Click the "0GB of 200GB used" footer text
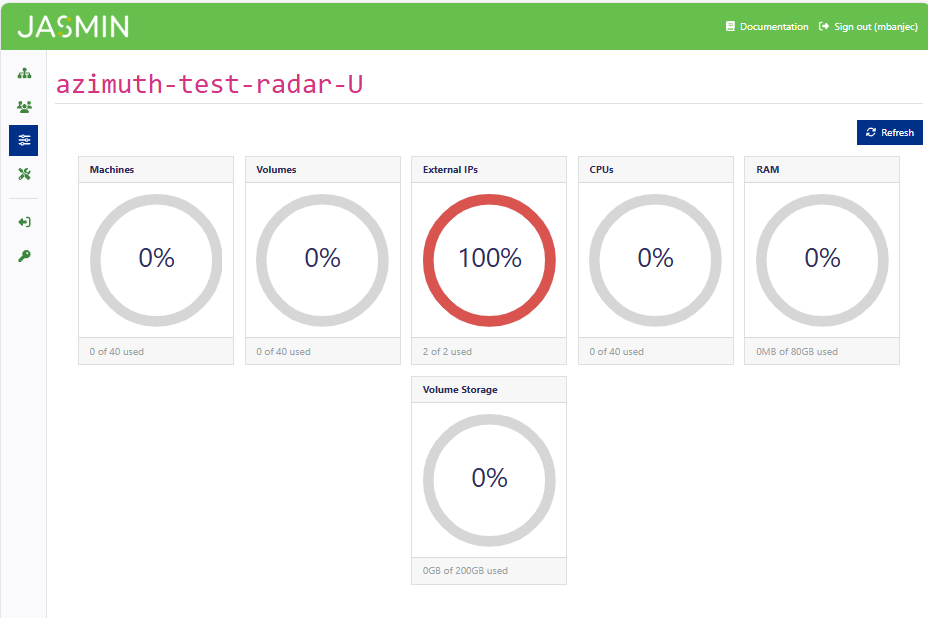Viewport: 928px width, 618px height. point(465,571)
